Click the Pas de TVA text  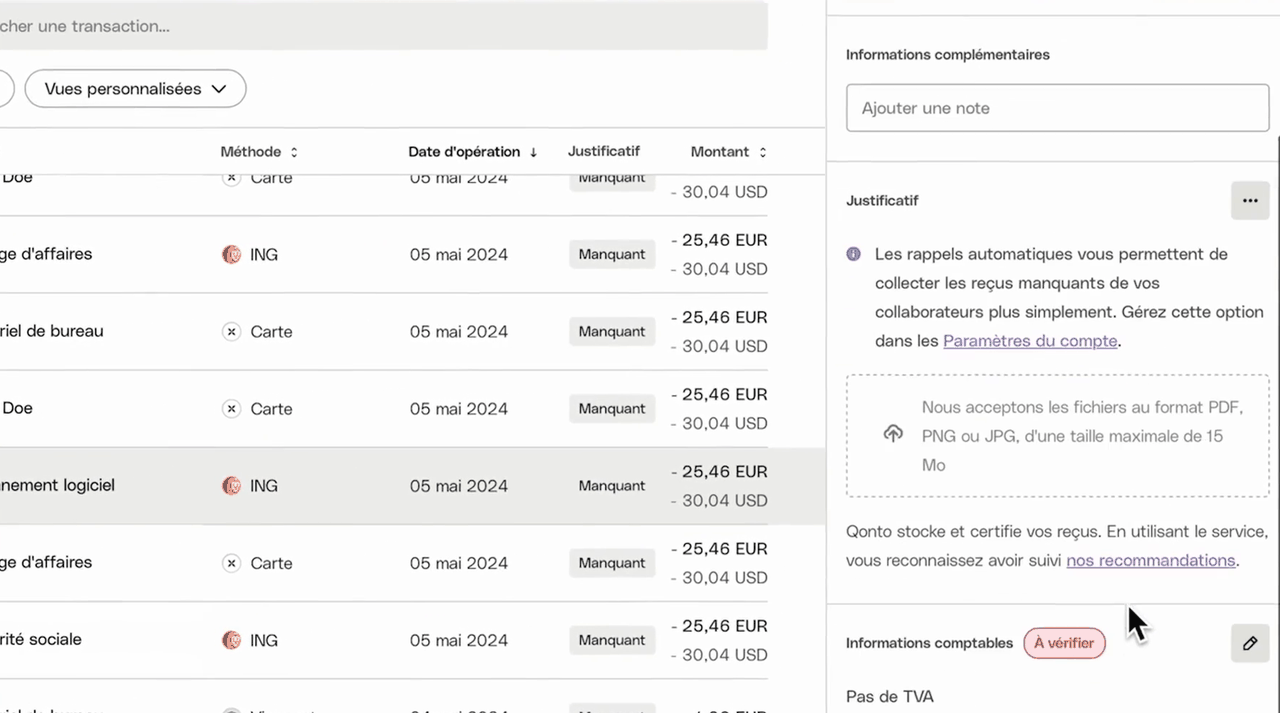890,696
